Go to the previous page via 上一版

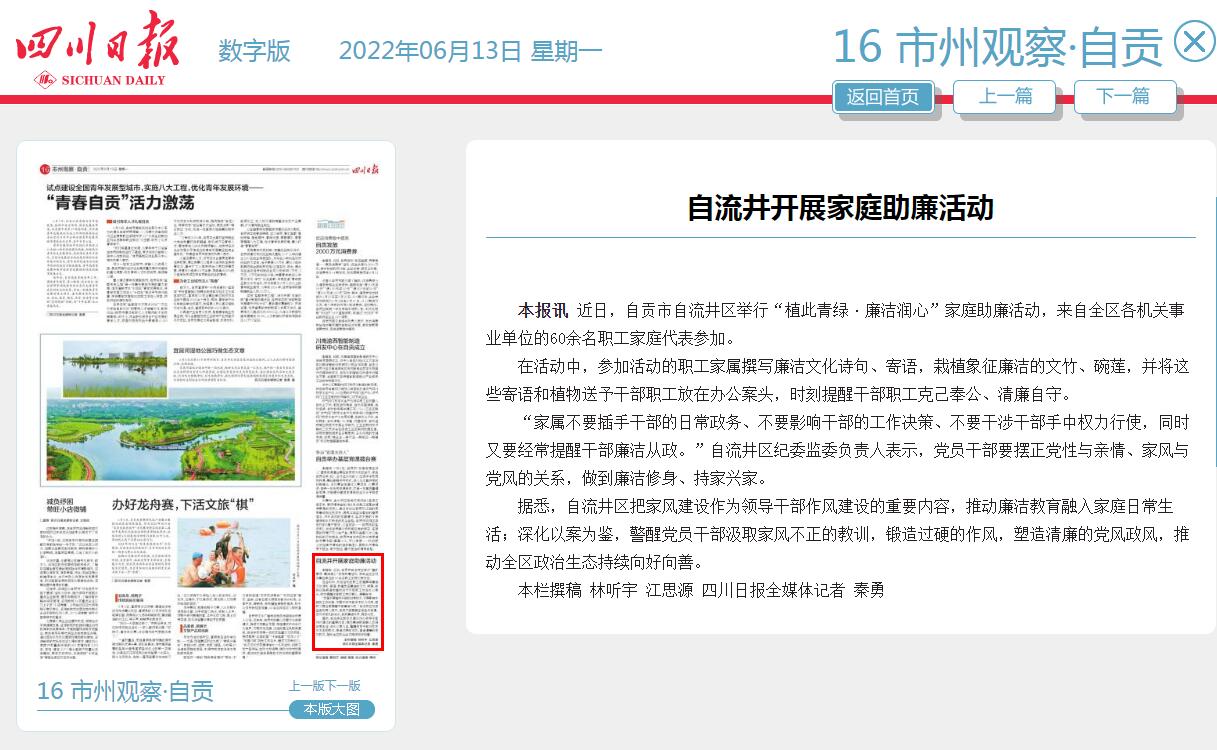(306, 686)
